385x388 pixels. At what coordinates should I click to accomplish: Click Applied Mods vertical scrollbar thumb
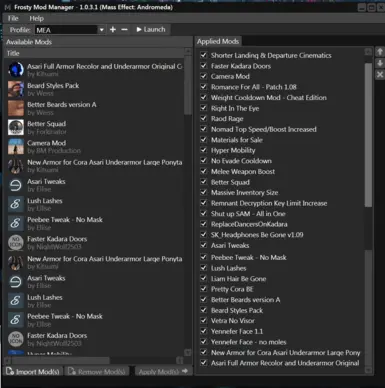pos(368,135)
